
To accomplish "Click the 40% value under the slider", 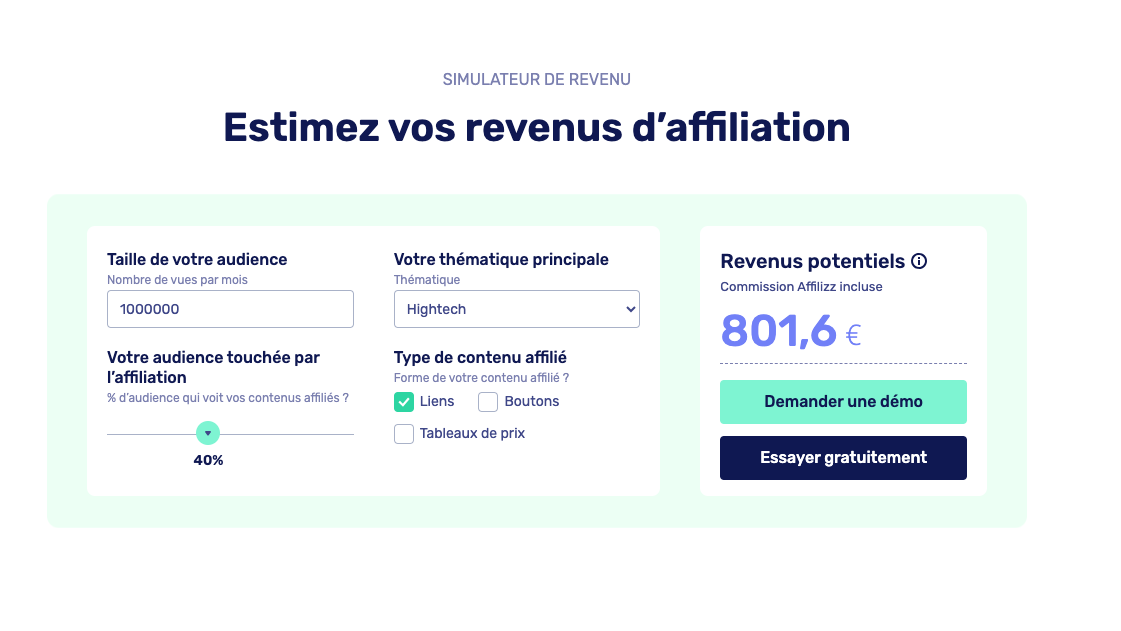I will tap(208, 461).
